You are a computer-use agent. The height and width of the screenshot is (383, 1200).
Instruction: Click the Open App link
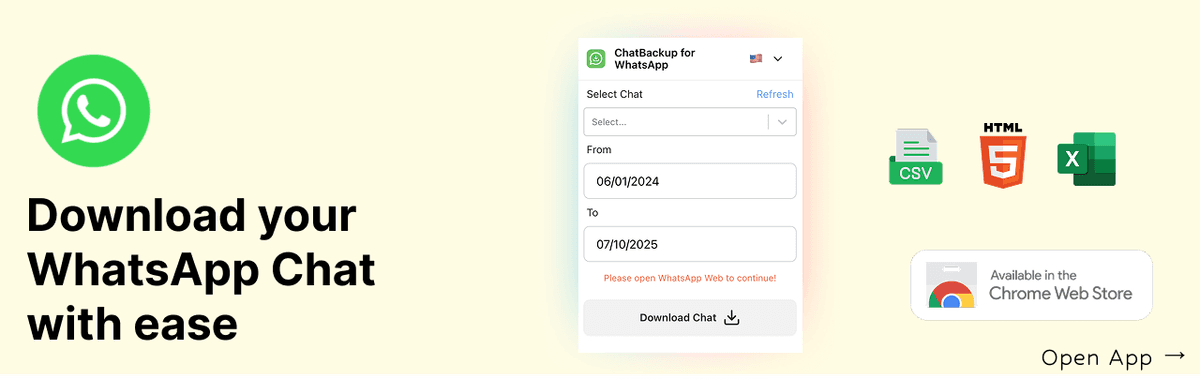click(1113, 357)
